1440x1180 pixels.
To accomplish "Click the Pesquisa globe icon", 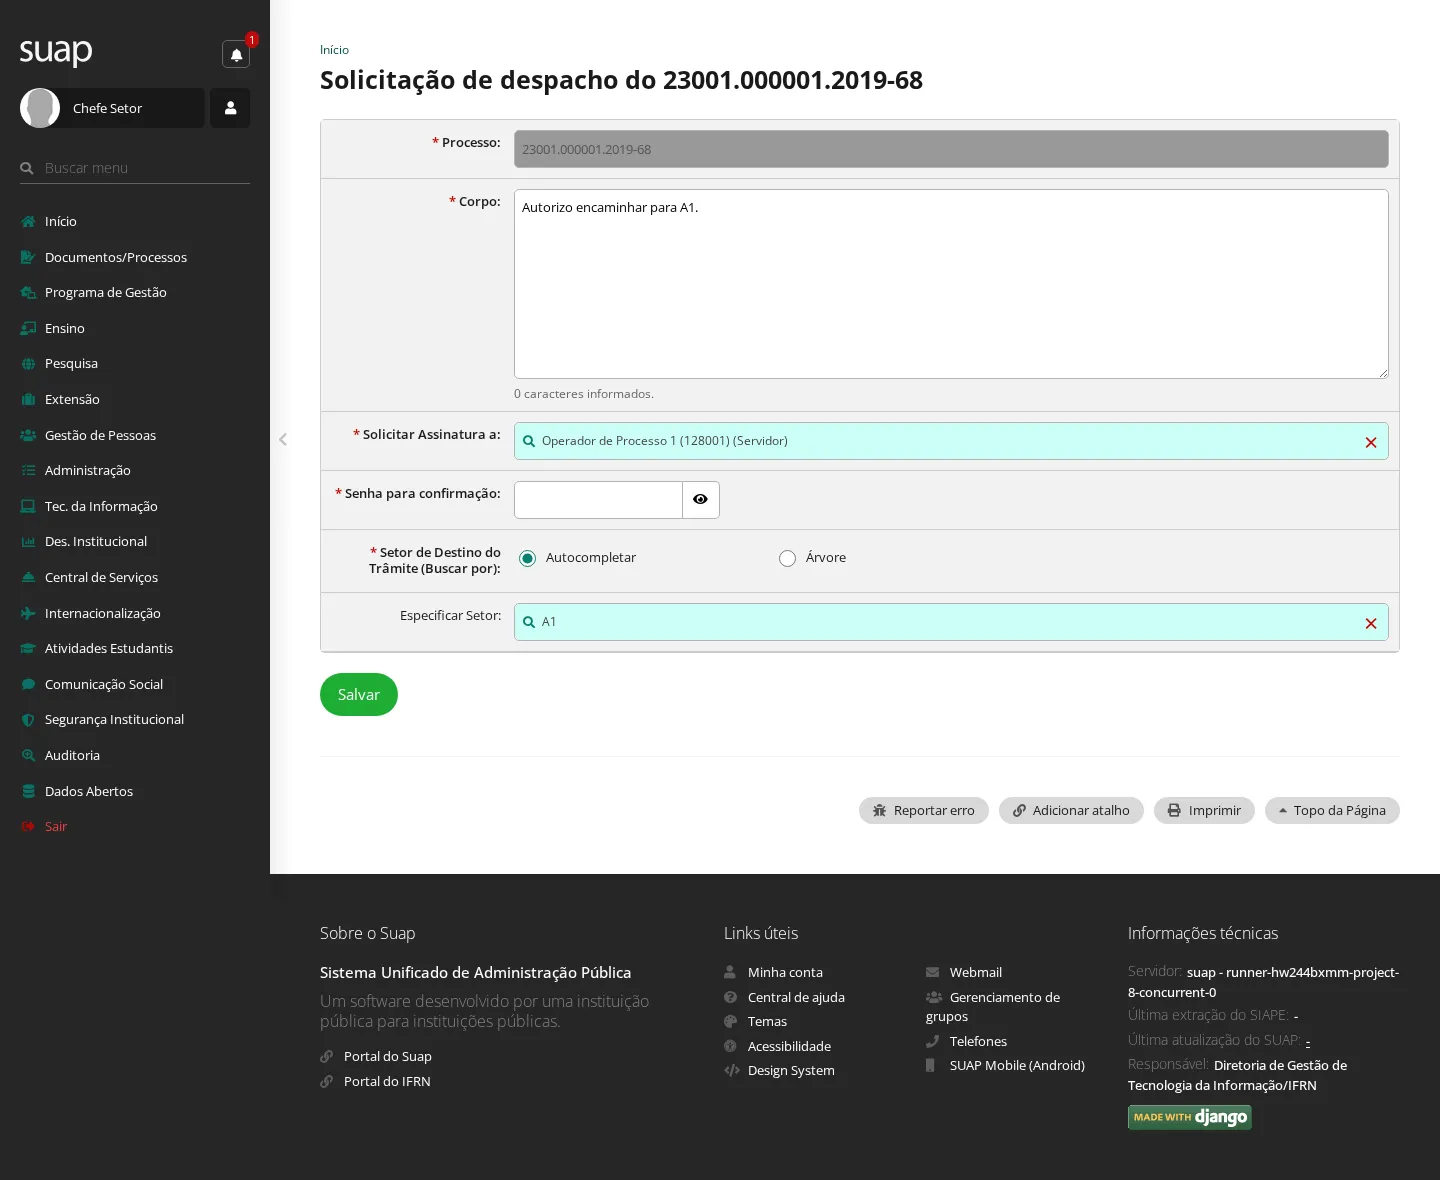I will click(28, 364).
